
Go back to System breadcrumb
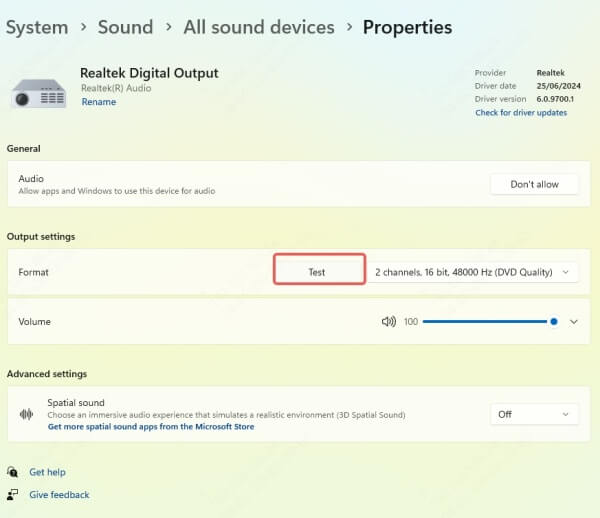point(37,28)
